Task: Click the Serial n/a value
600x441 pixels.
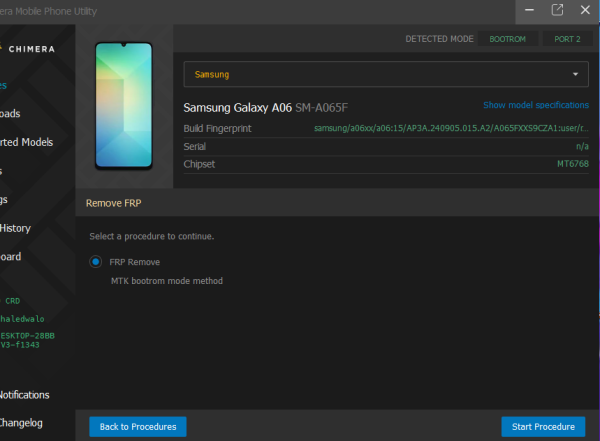Action: 582,146
